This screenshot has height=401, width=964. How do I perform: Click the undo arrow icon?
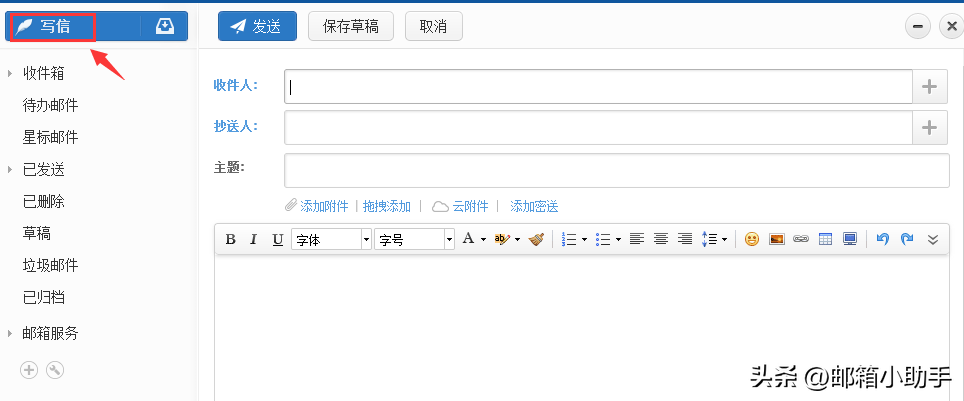[882, 239]
